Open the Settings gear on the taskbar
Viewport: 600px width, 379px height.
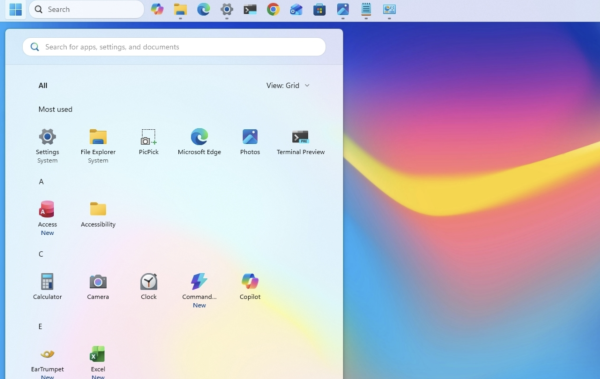pos(227,9)
